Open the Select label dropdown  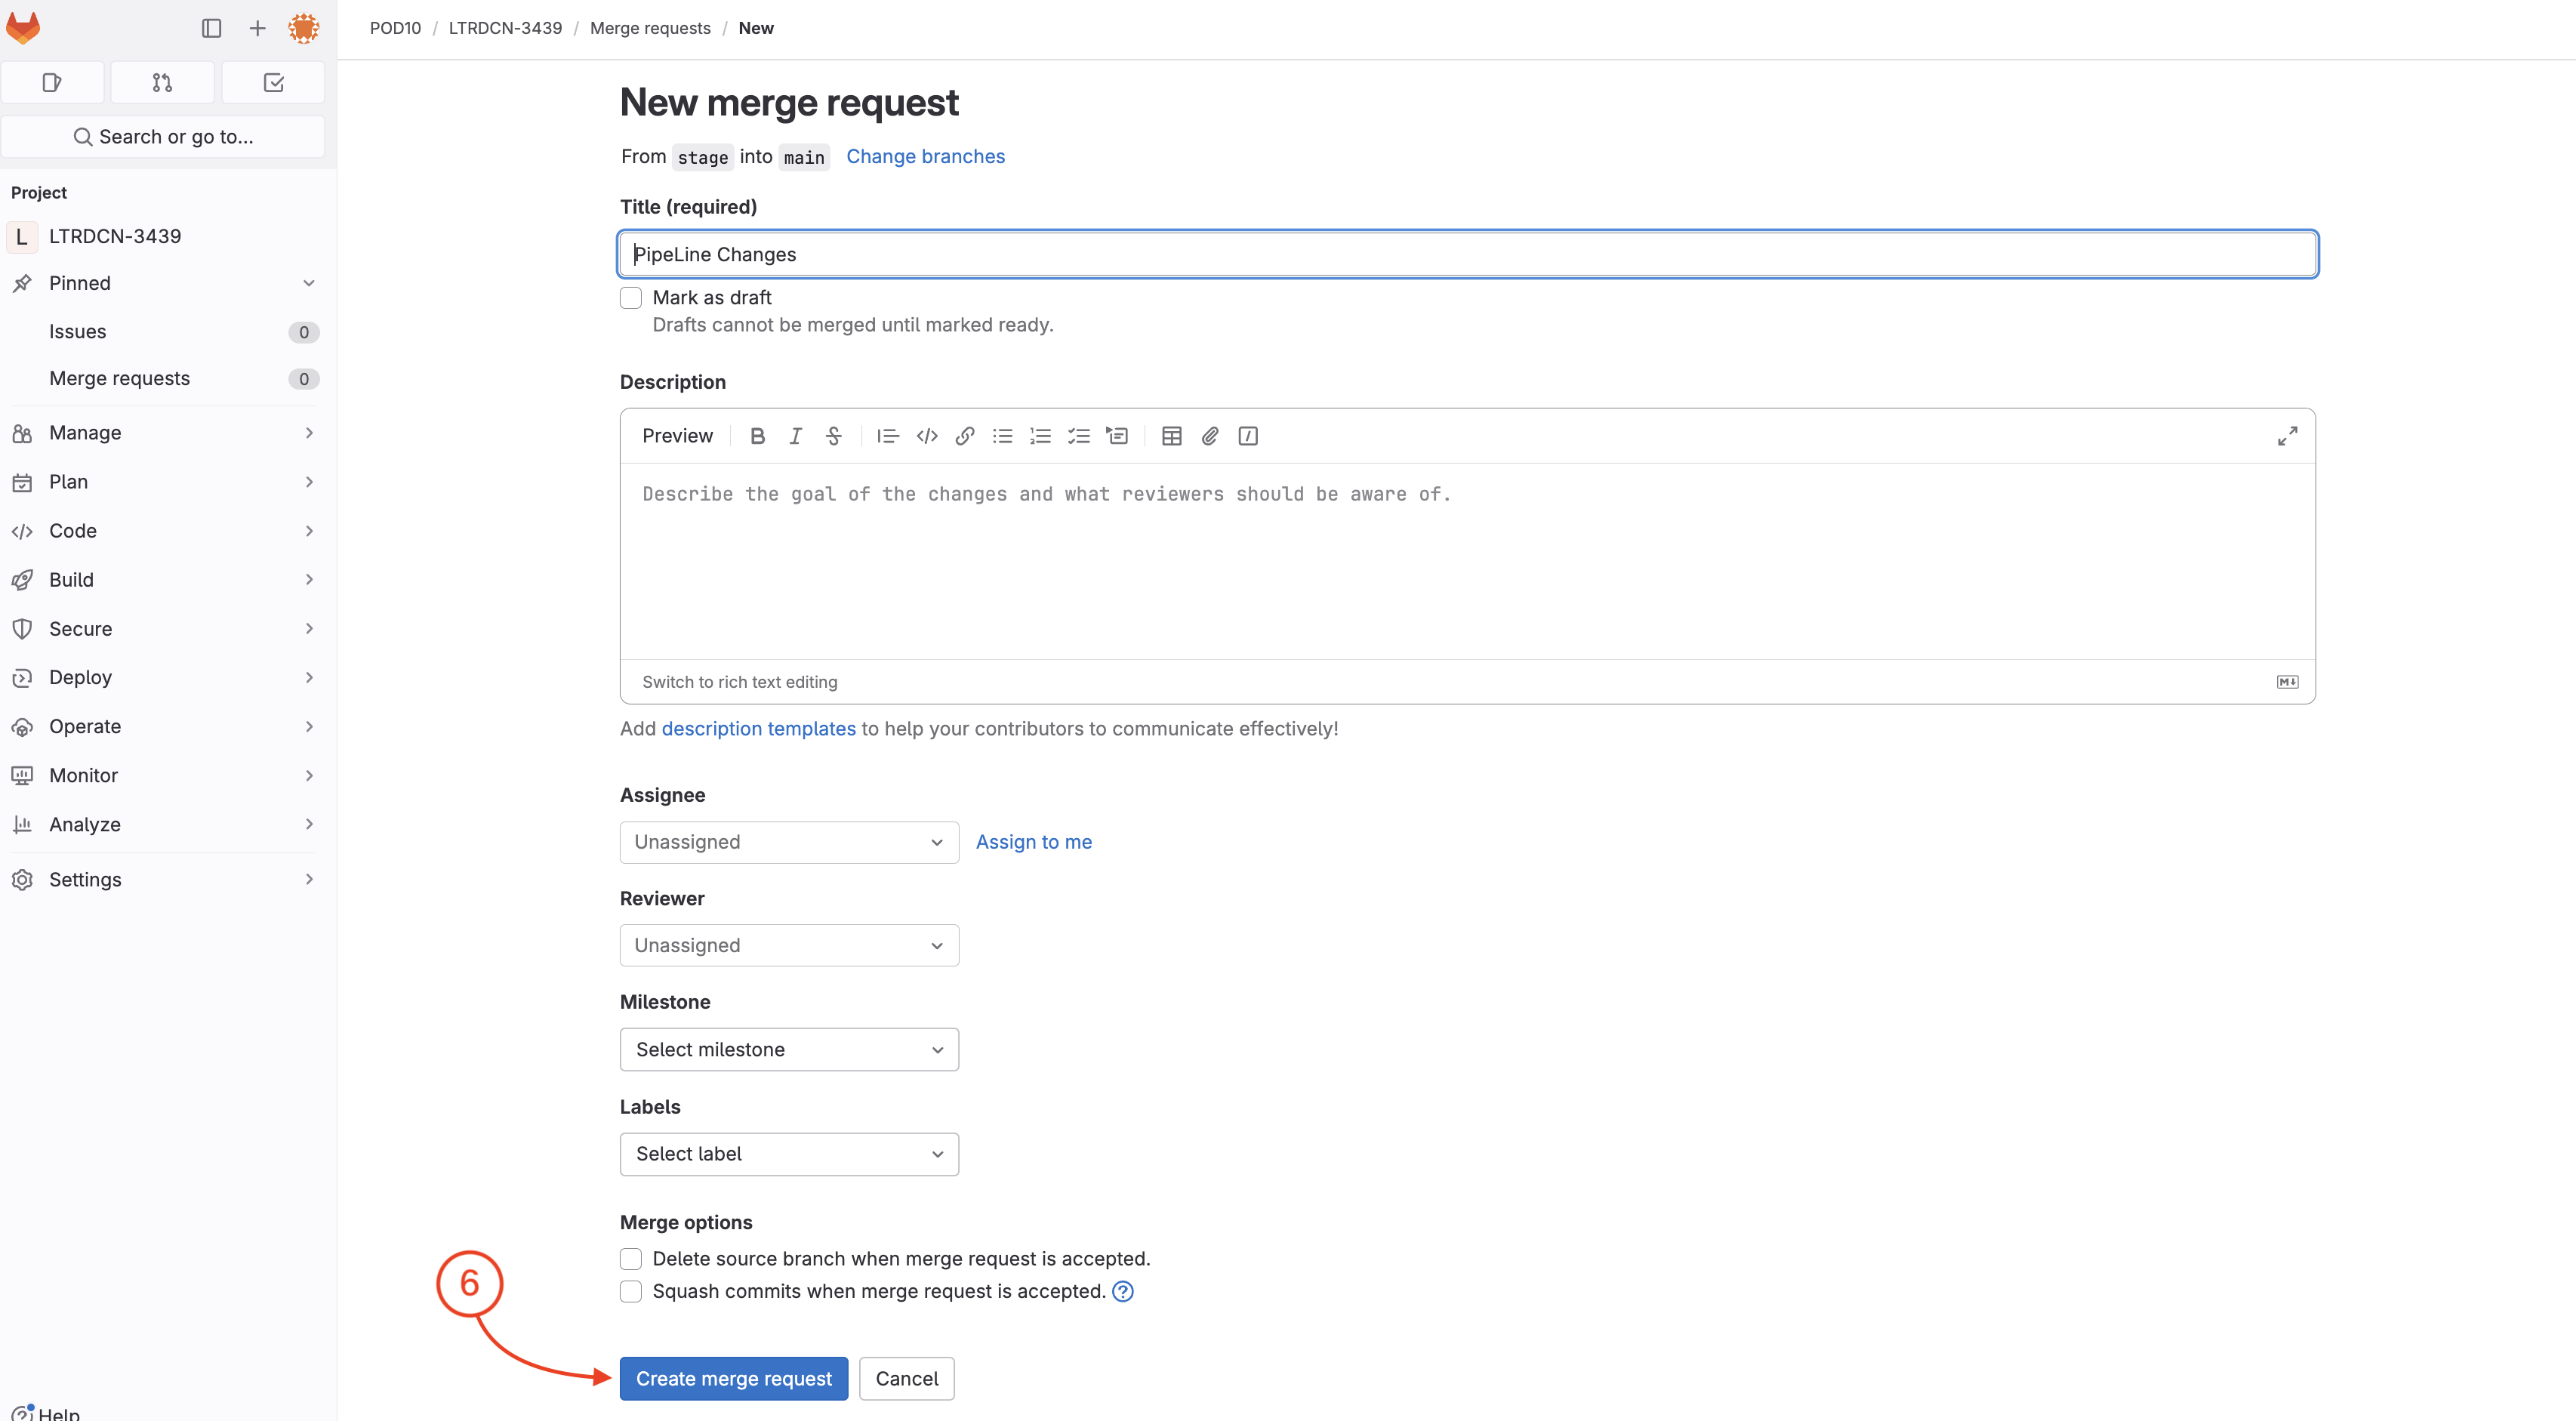[x=789, y=1154]
